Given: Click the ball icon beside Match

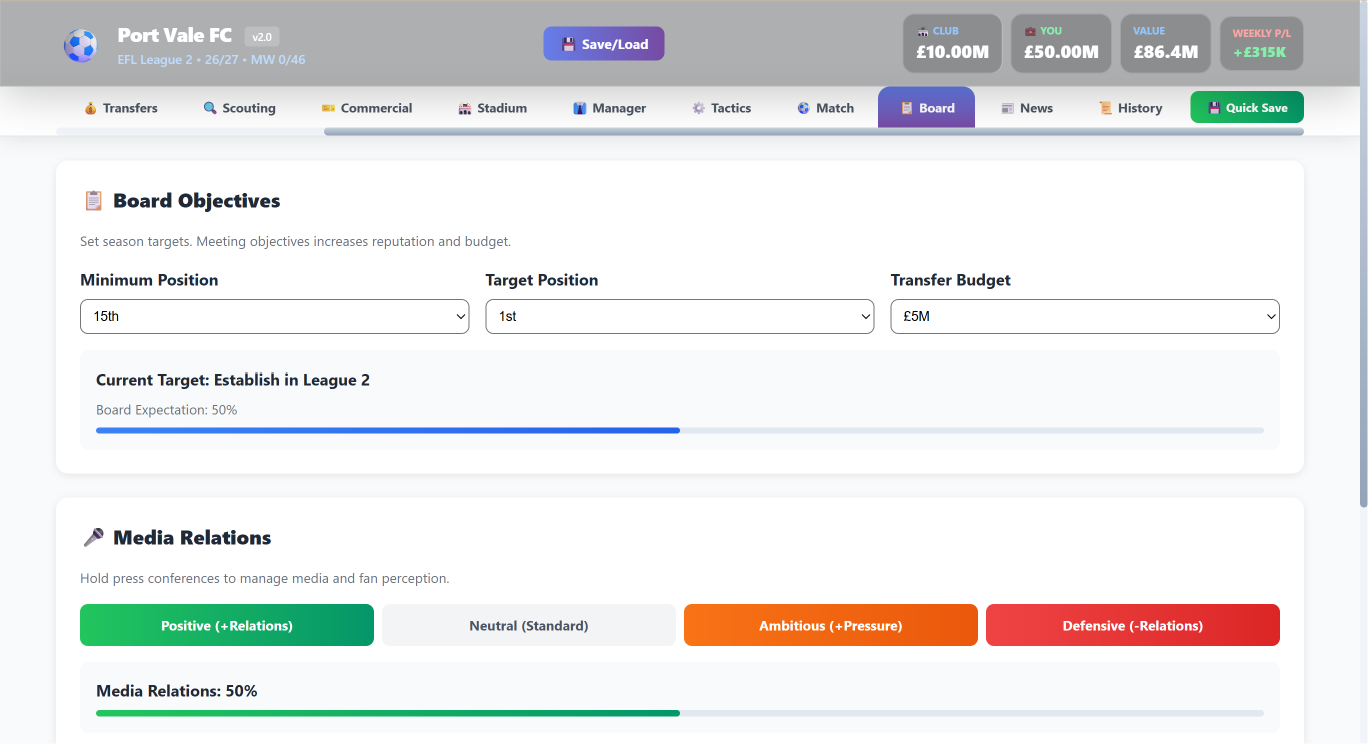Looking at the screenshot, I should (x=804, y=108).
